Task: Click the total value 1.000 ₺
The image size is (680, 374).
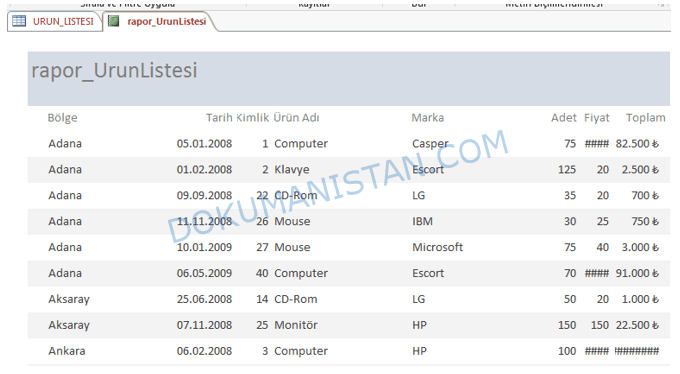Action: [640, 299]
